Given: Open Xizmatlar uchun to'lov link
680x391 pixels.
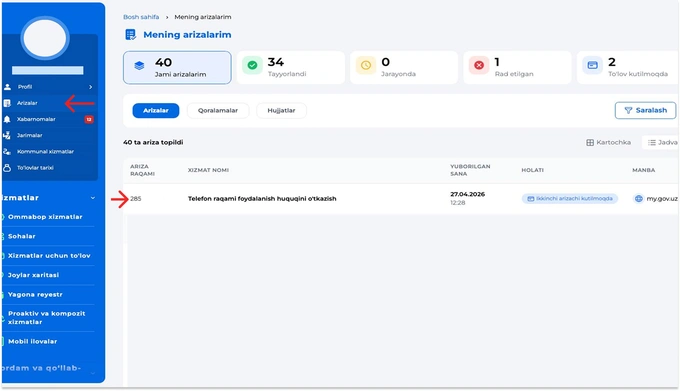Looking at the screenshot, I should tap(49, 256).
